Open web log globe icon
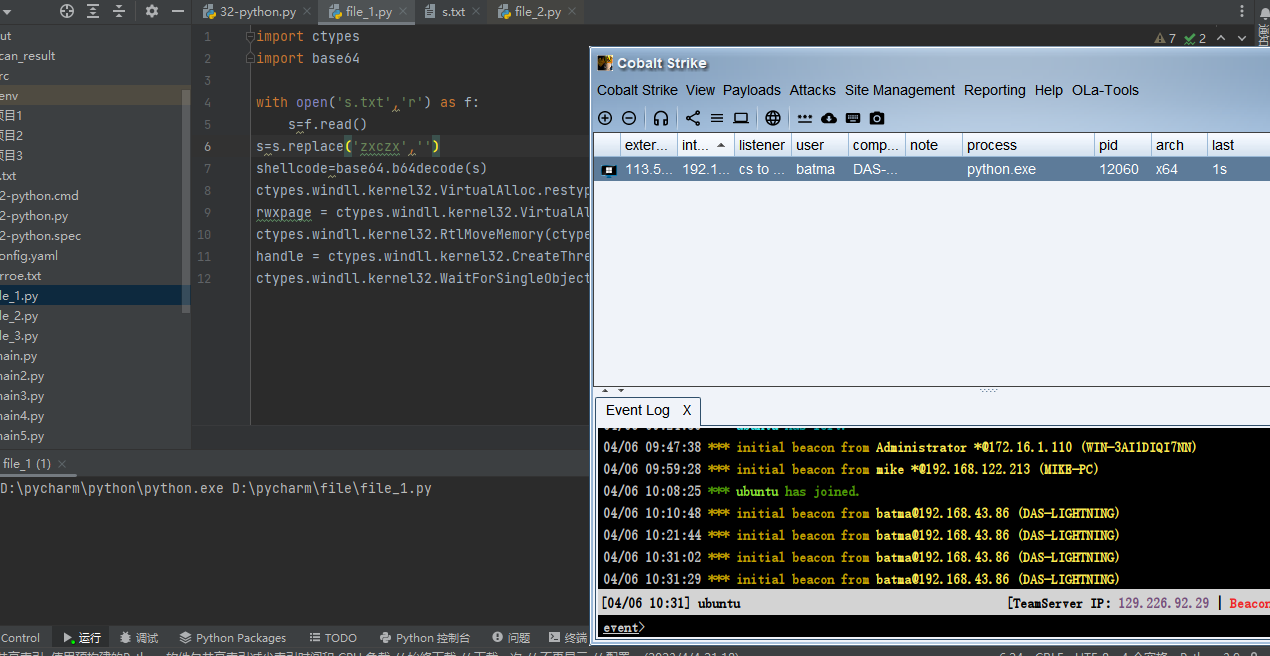Image resolution: width=1270 pixels, height=656 pixels. (773, 118)
